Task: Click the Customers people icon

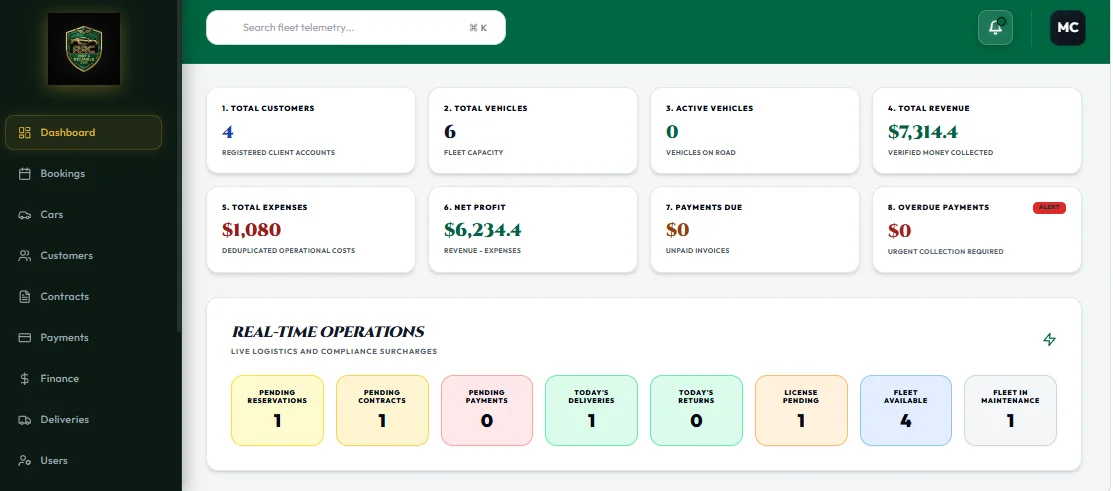Action: pos(25,255)
